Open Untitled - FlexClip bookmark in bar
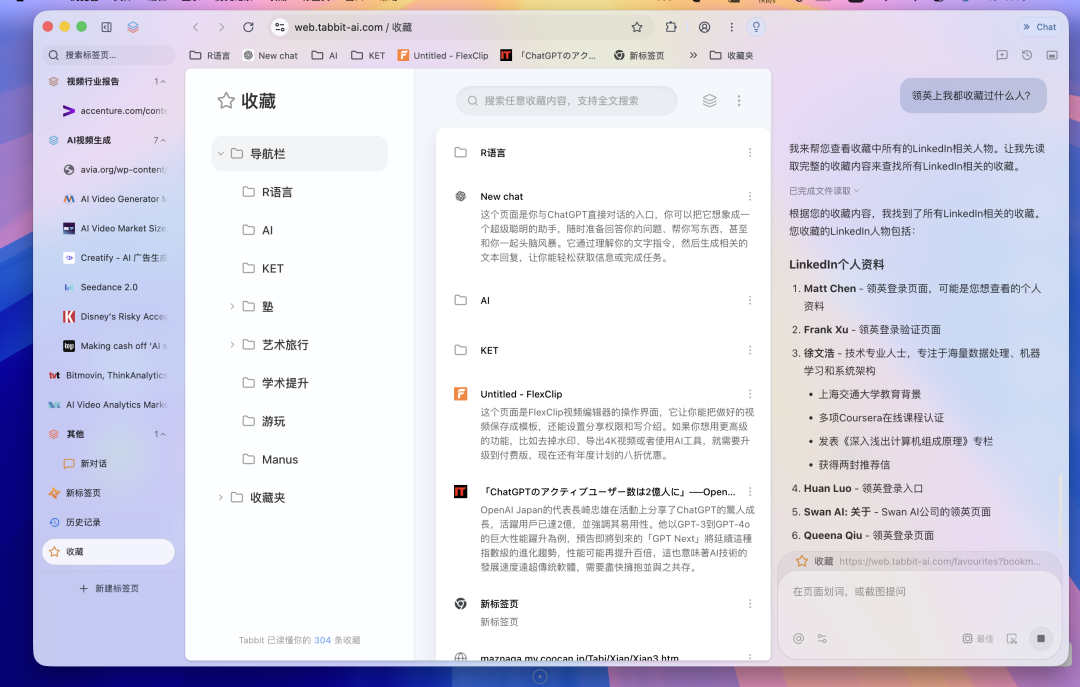The width and height of the screenshot is (1080, 687). [443, 55]
